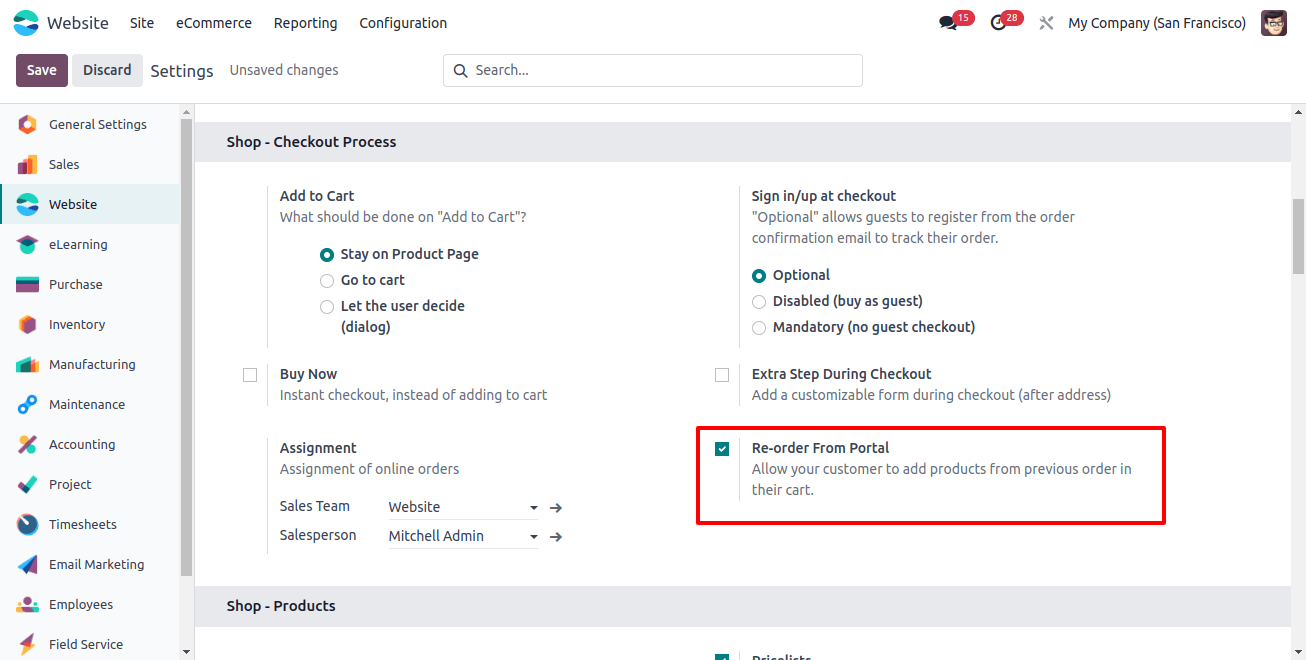
Task: Select Optional sign-in radio option
Action: pos(759,276)
